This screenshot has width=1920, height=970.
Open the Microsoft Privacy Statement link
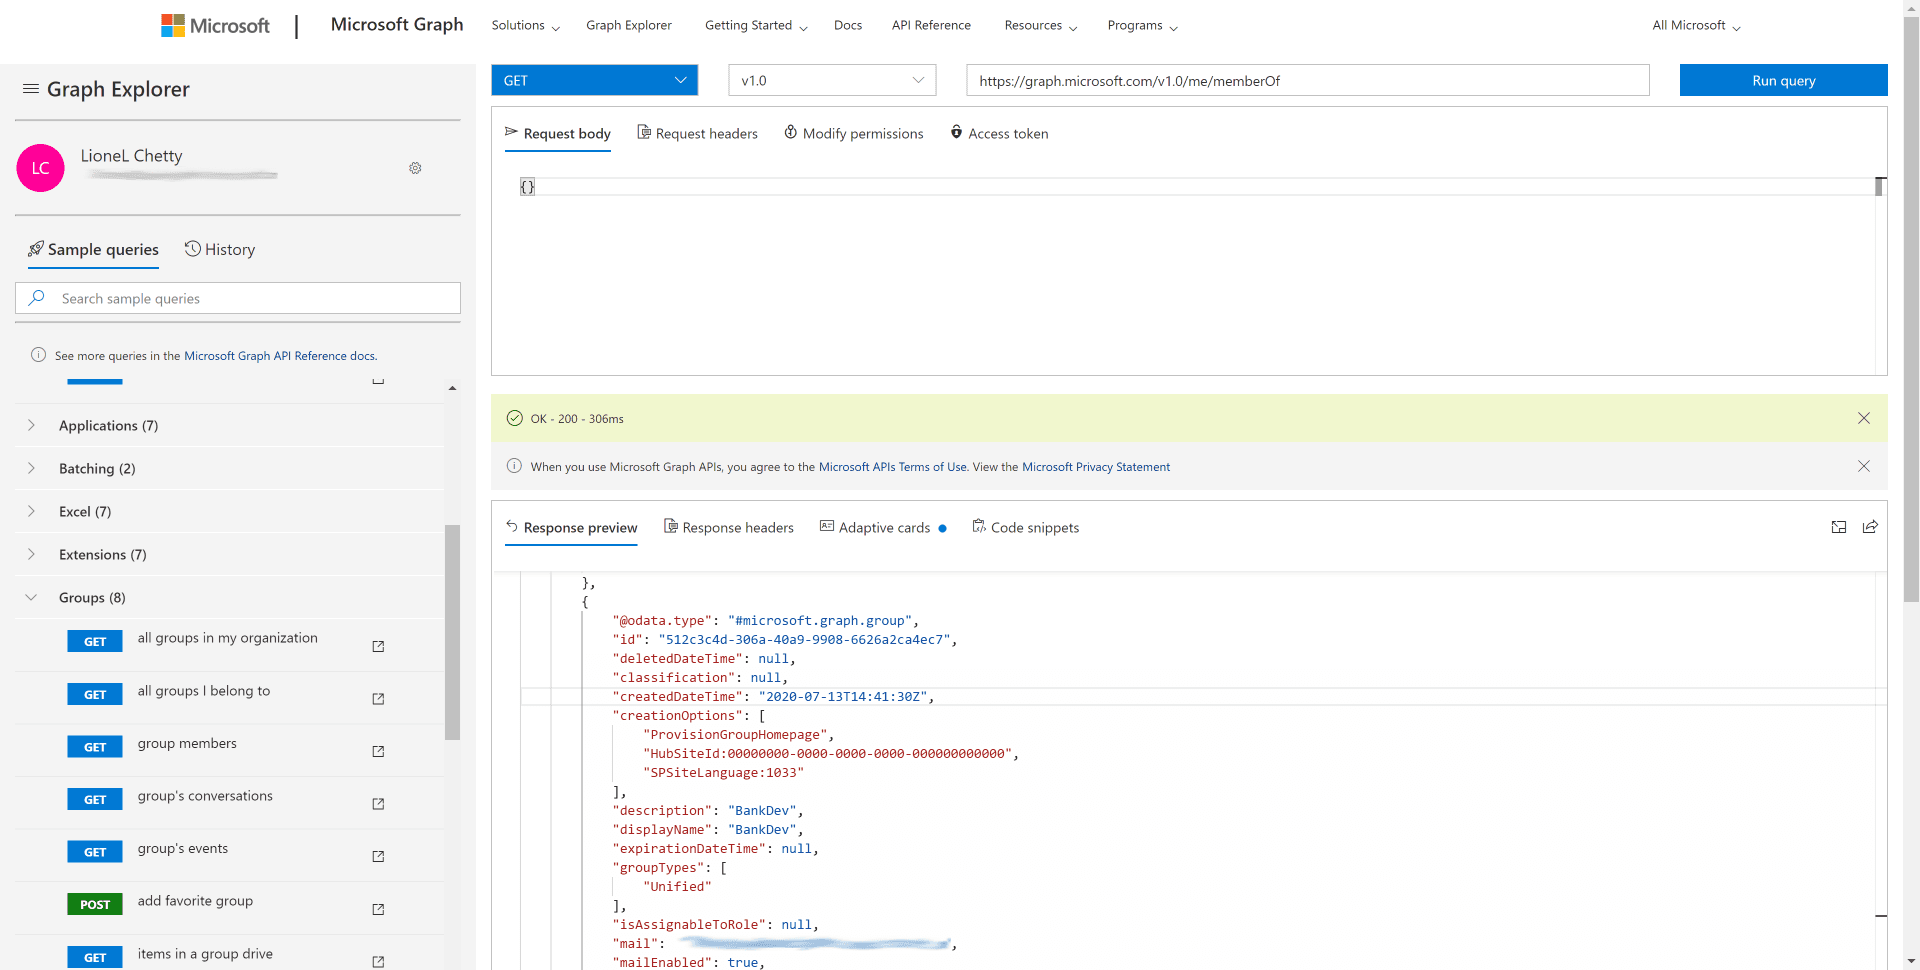point(1096,467)
